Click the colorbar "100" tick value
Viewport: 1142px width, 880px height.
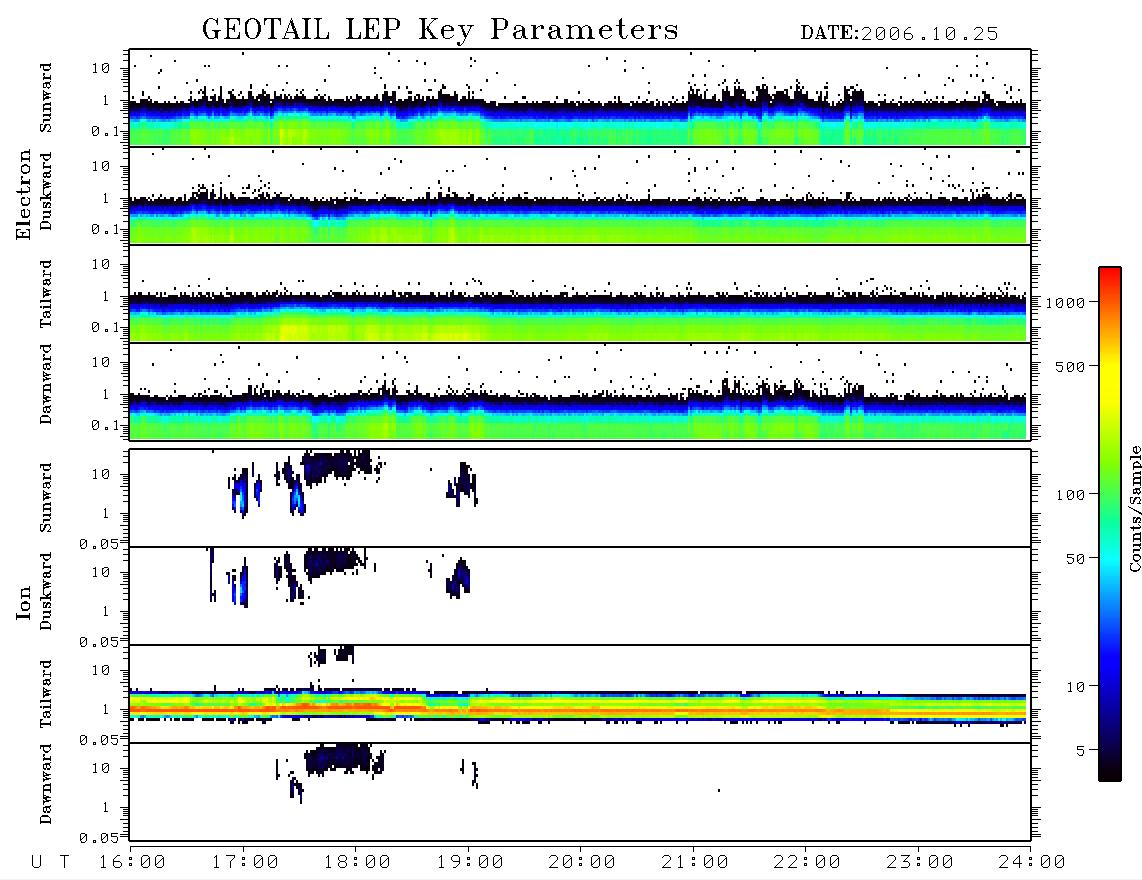point(1071,495)
